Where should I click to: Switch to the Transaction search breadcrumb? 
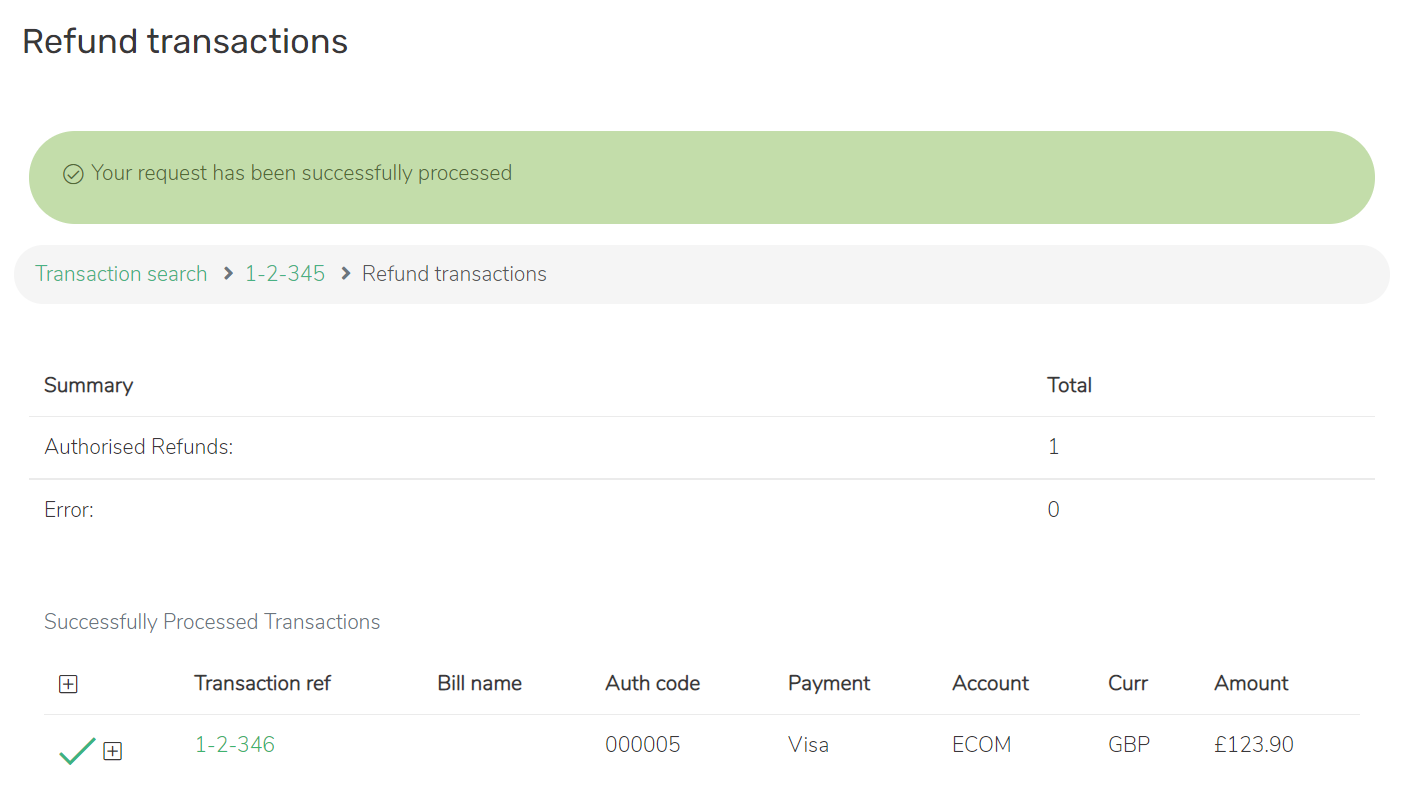[120, 273]
